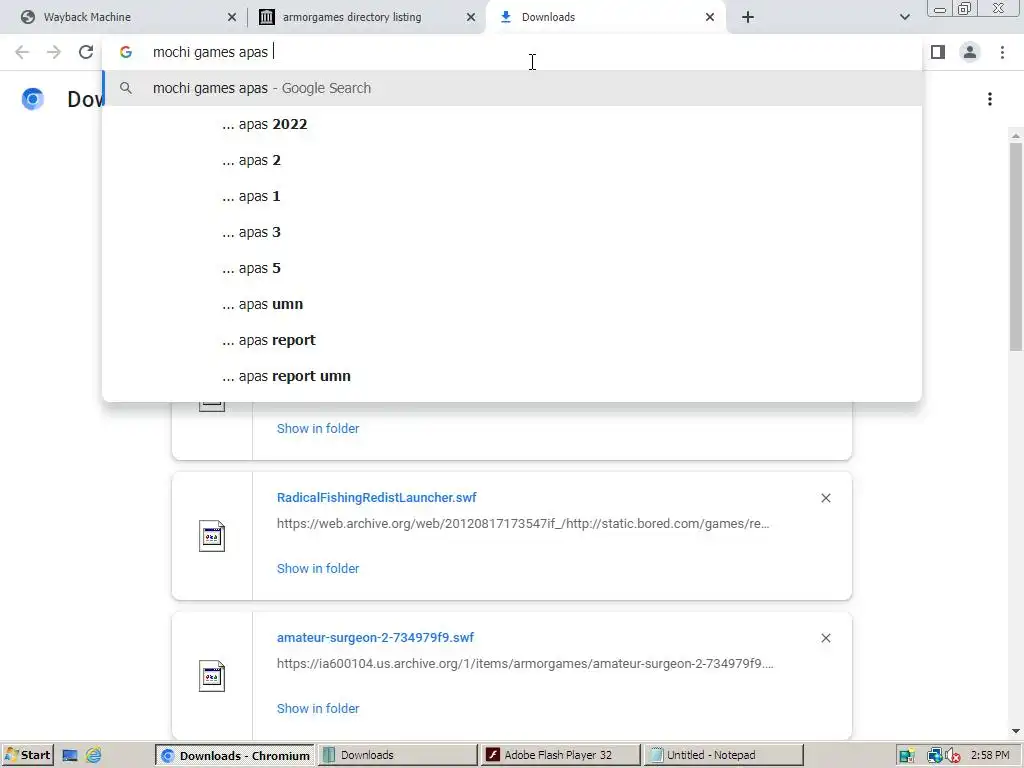Click the Chromium logo on Downloads page
1024x768 pixels.
[33, 99]
